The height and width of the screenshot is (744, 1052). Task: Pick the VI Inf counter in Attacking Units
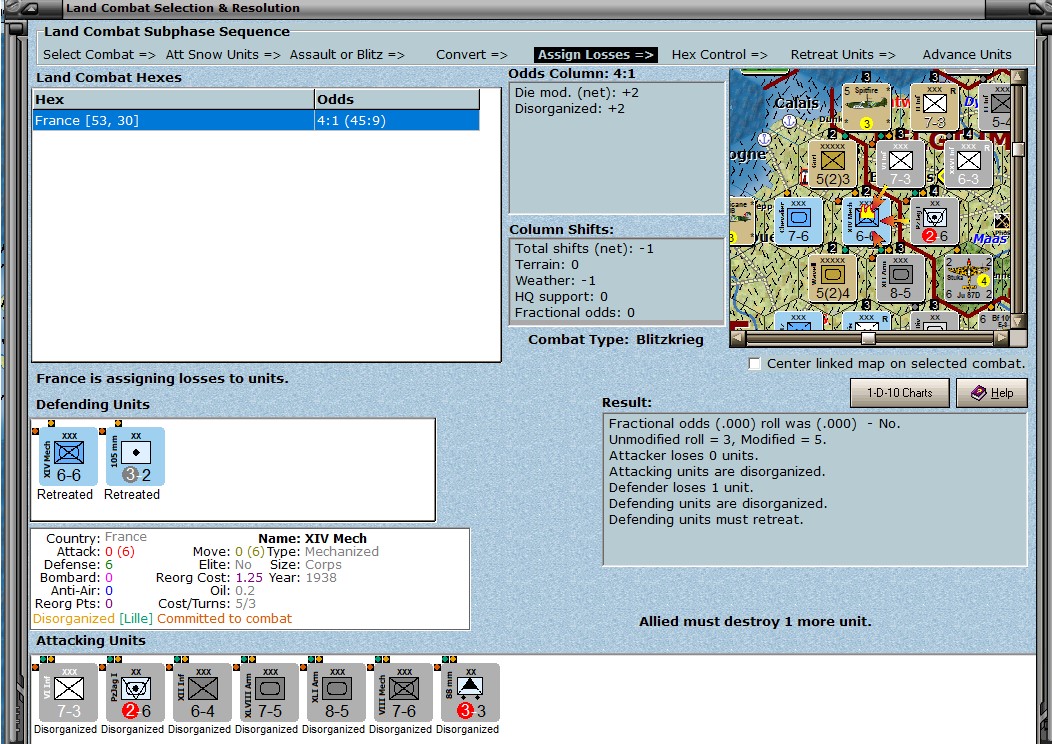[x=68, y=693]
